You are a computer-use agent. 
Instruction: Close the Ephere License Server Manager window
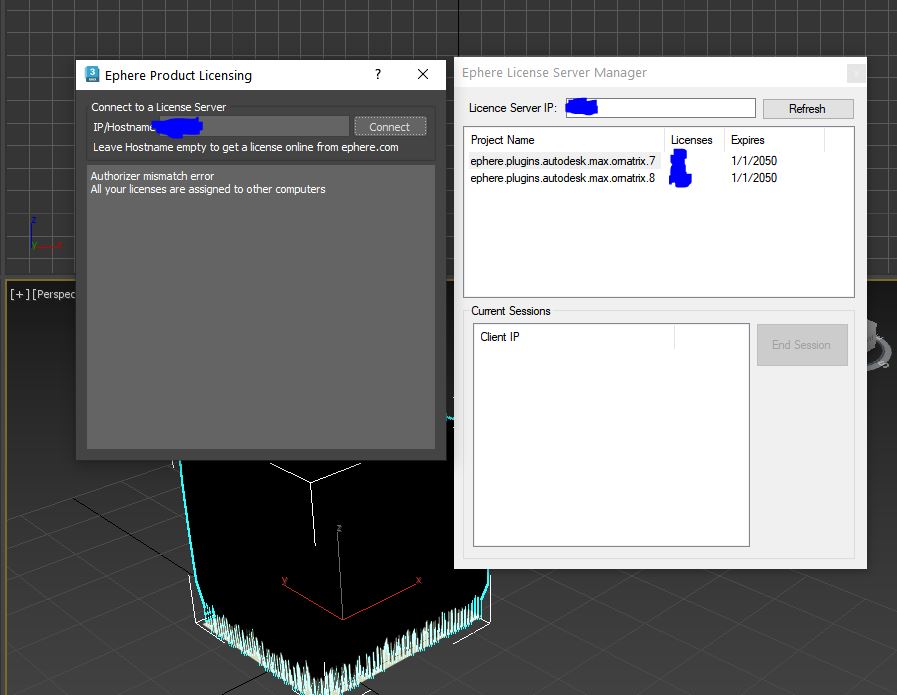tap(855, 73)
